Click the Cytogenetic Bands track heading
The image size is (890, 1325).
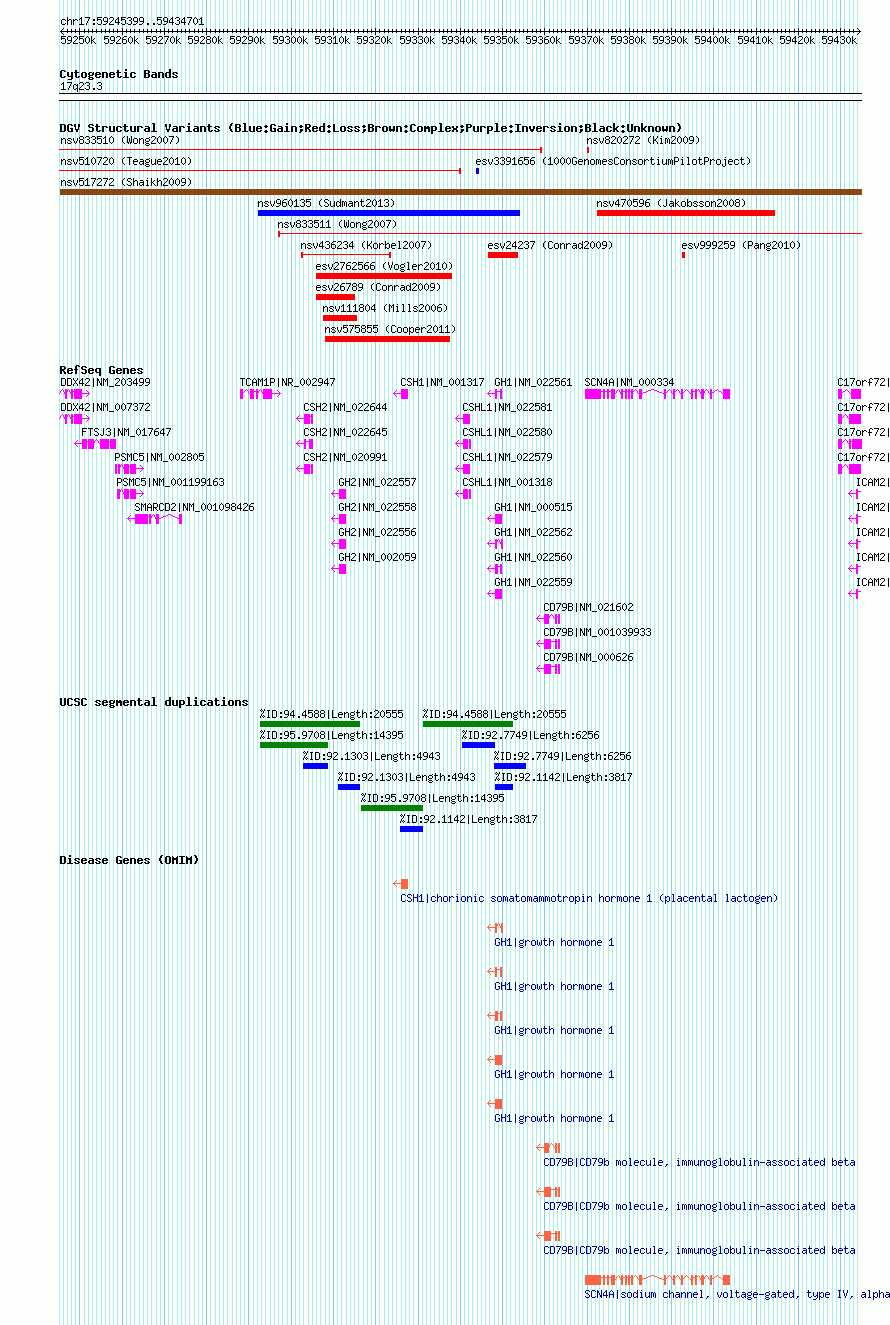(x=118, y=74)
